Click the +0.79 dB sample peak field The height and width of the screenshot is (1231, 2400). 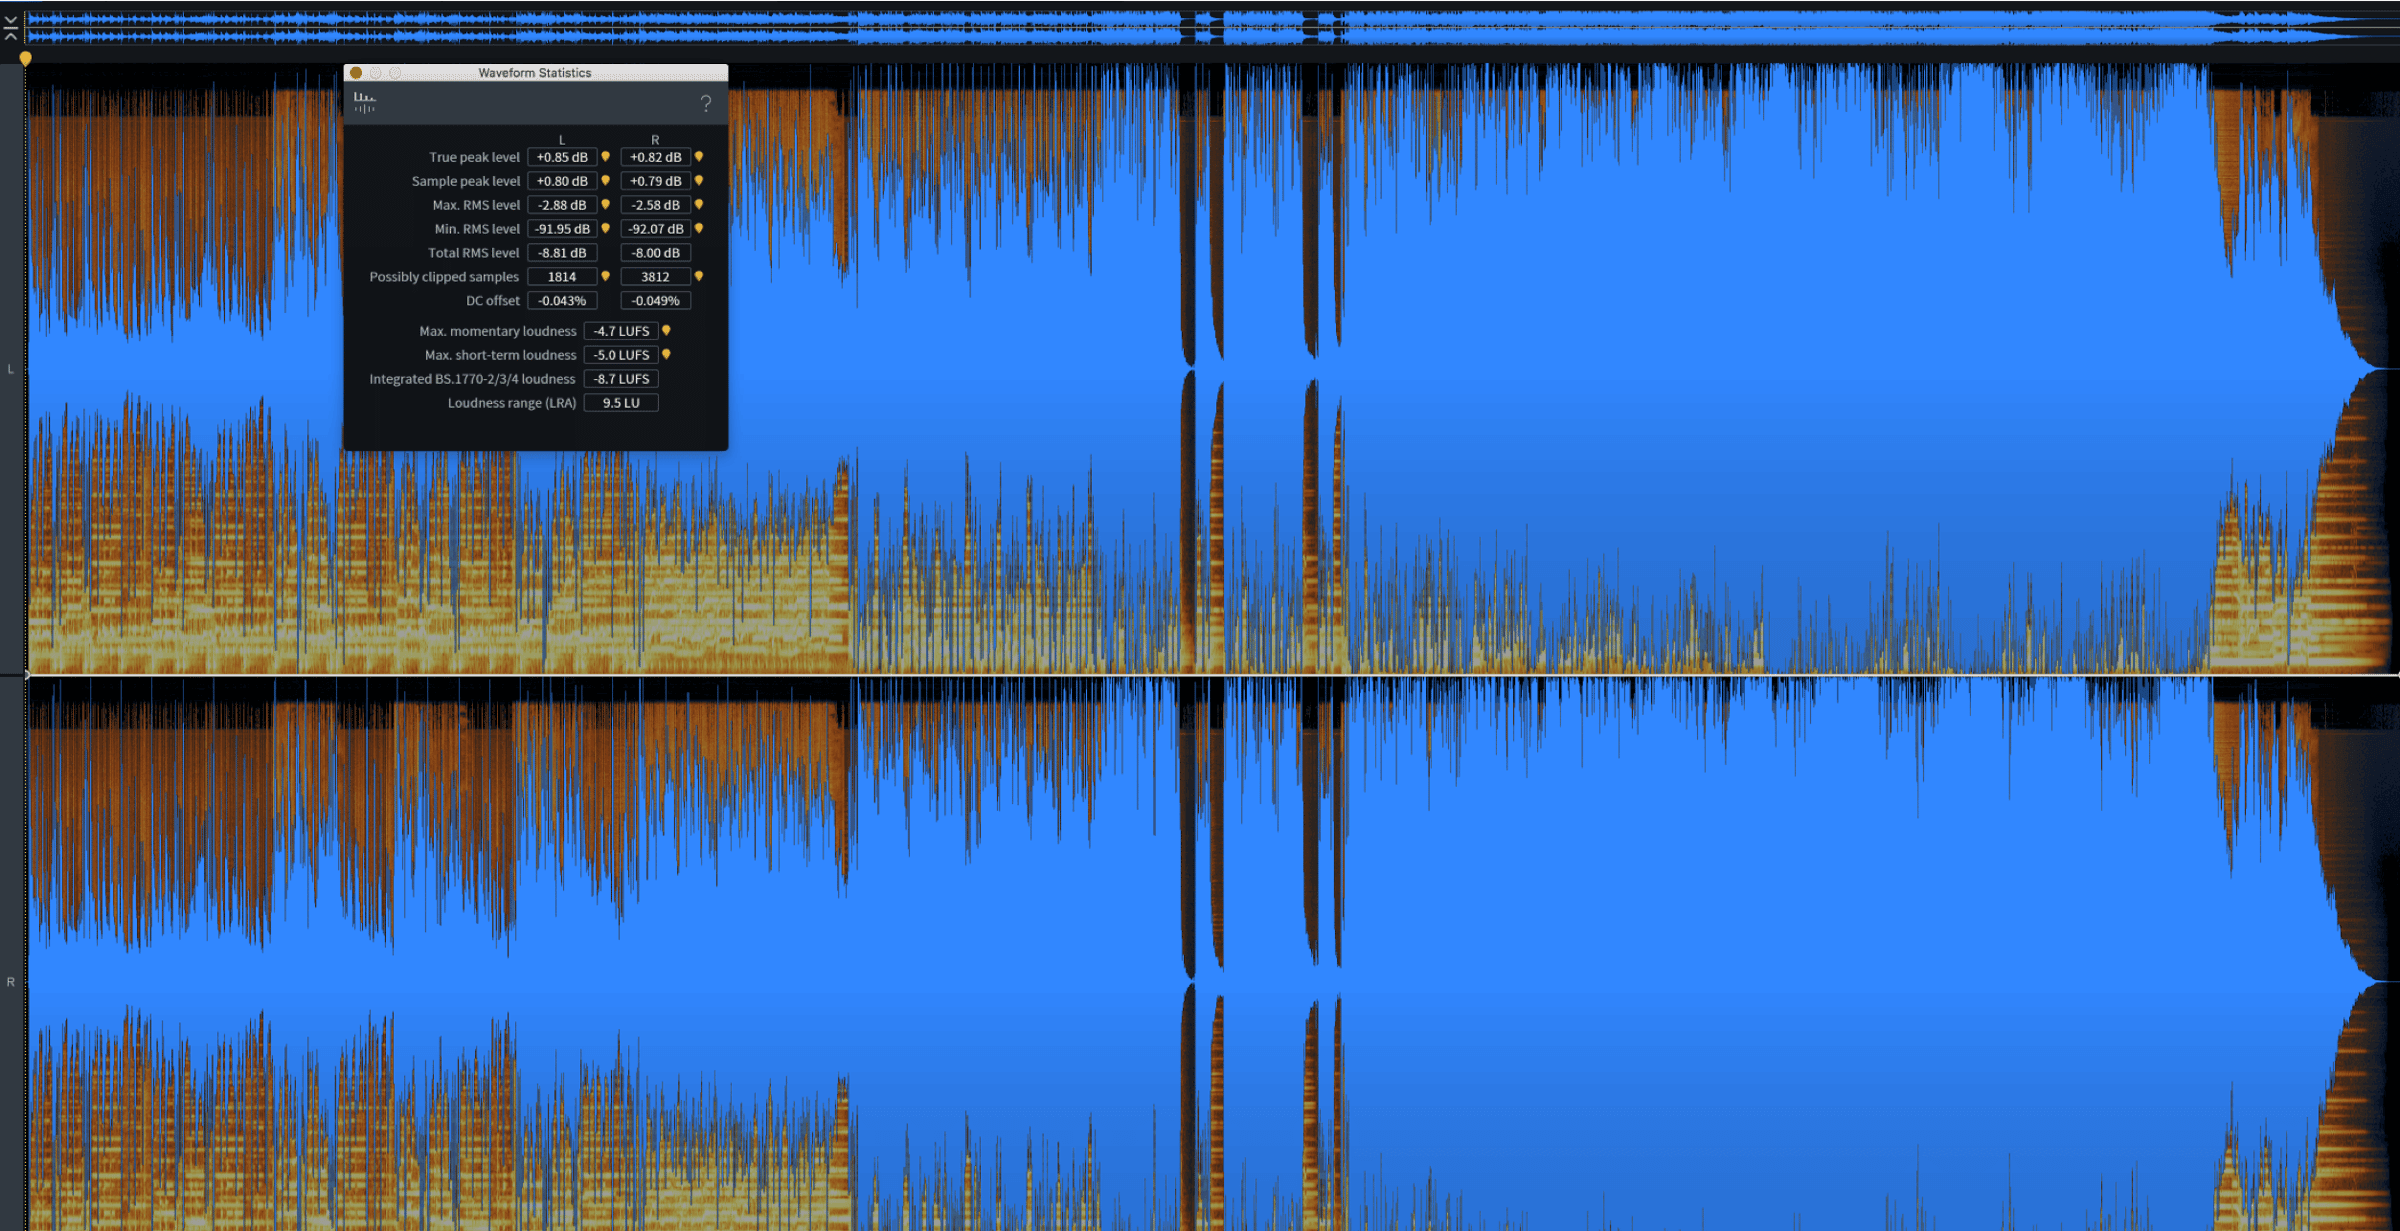tap(656, 181)
